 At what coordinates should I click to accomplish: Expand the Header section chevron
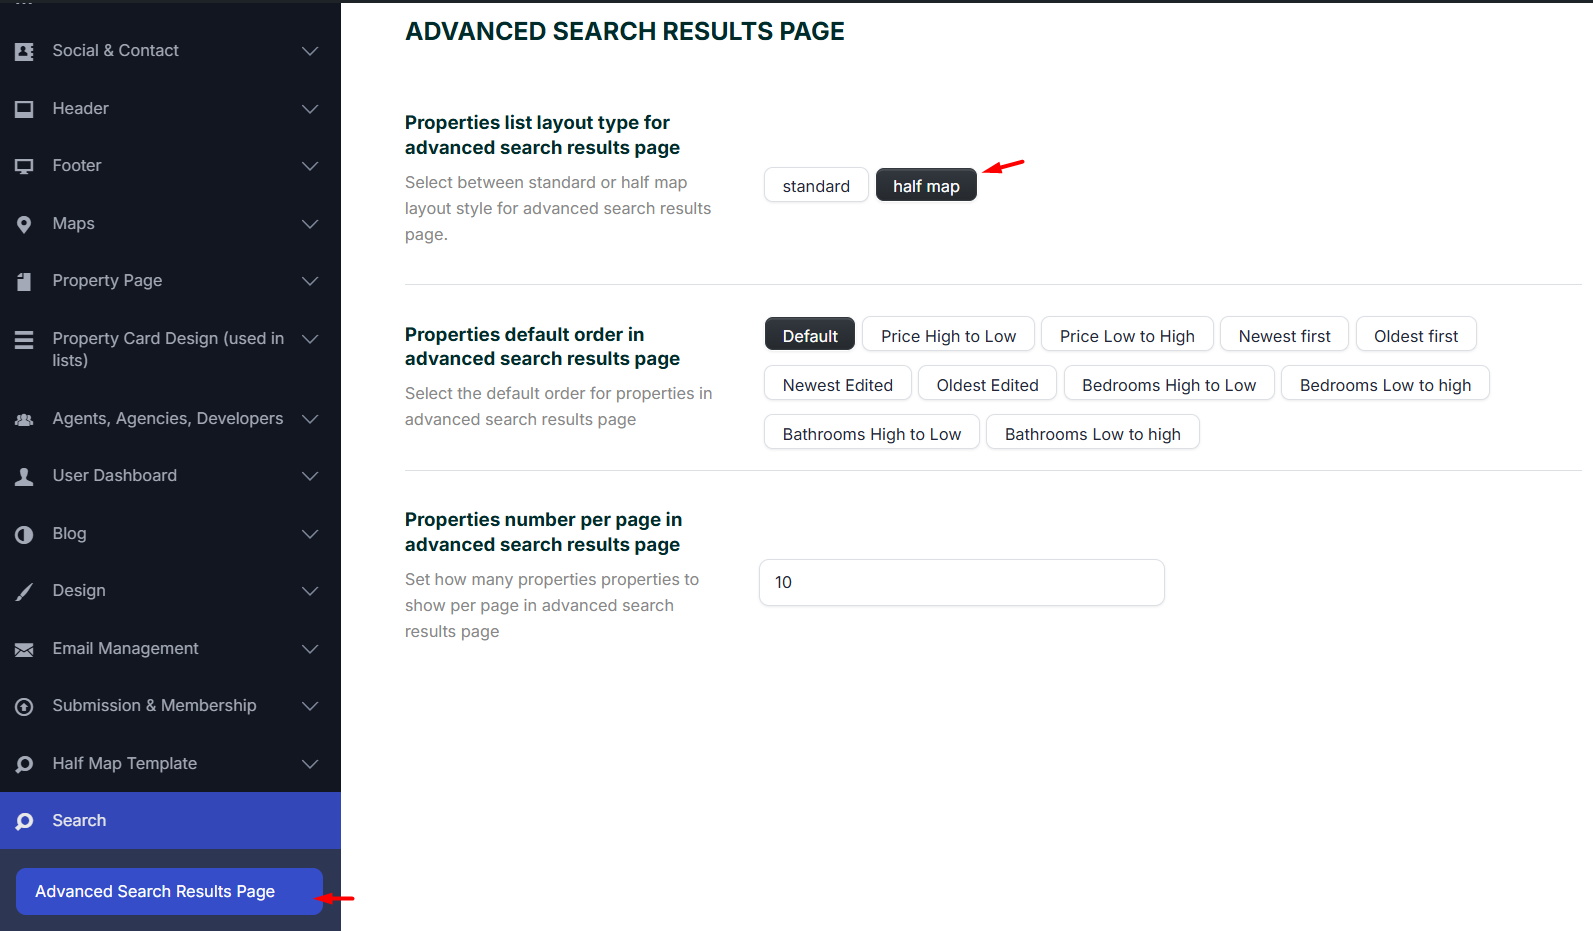coord(310,109)
